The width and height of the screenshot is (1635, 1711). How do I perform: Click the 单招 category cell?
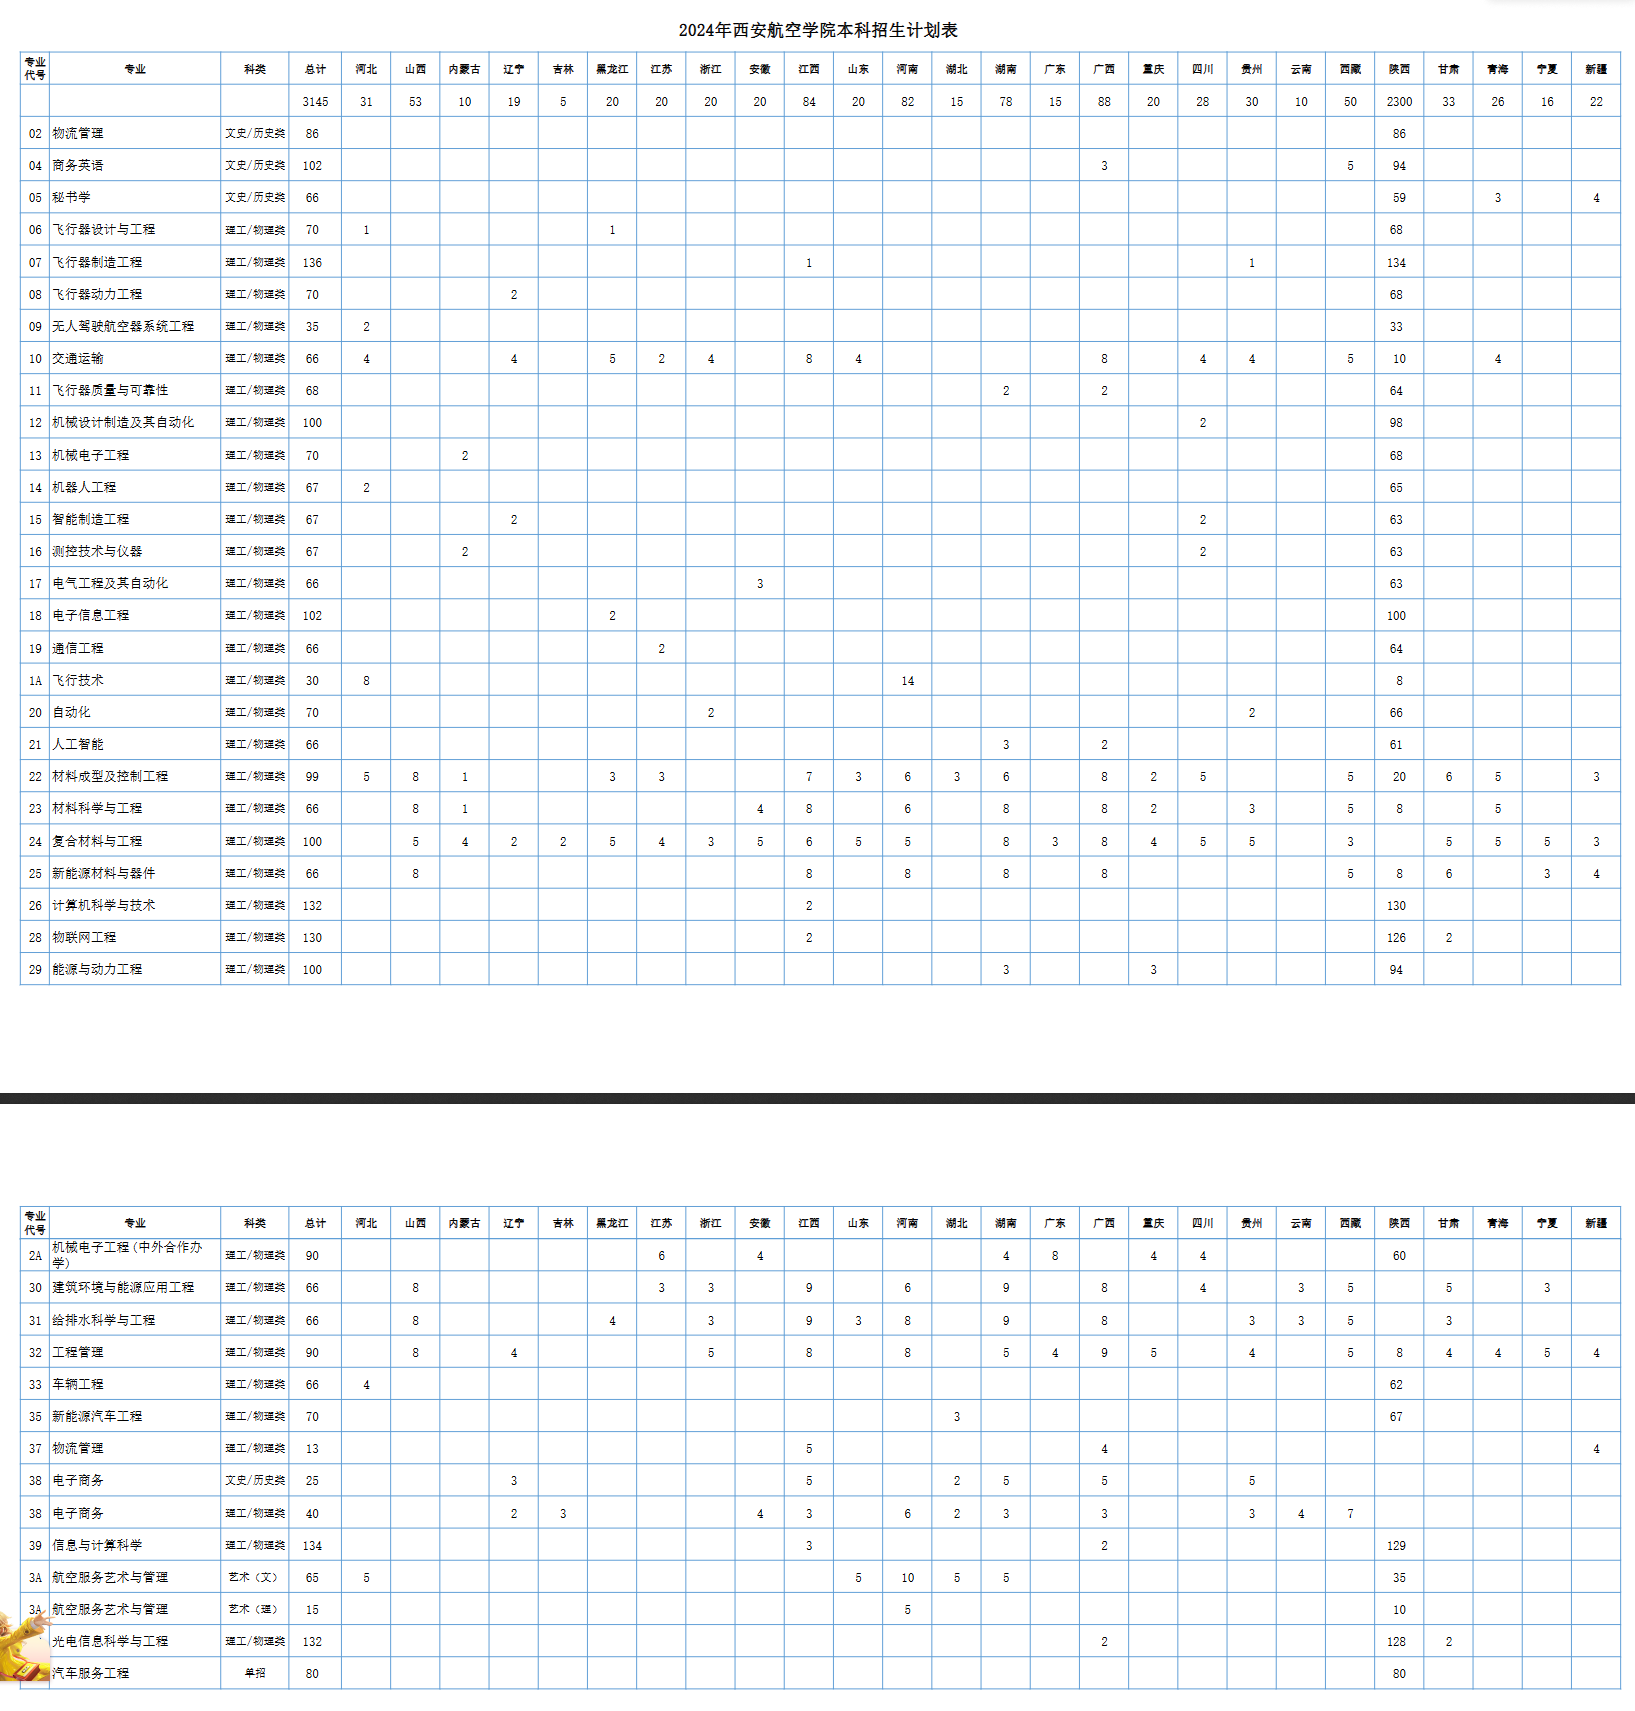[x=255, y=1674]
